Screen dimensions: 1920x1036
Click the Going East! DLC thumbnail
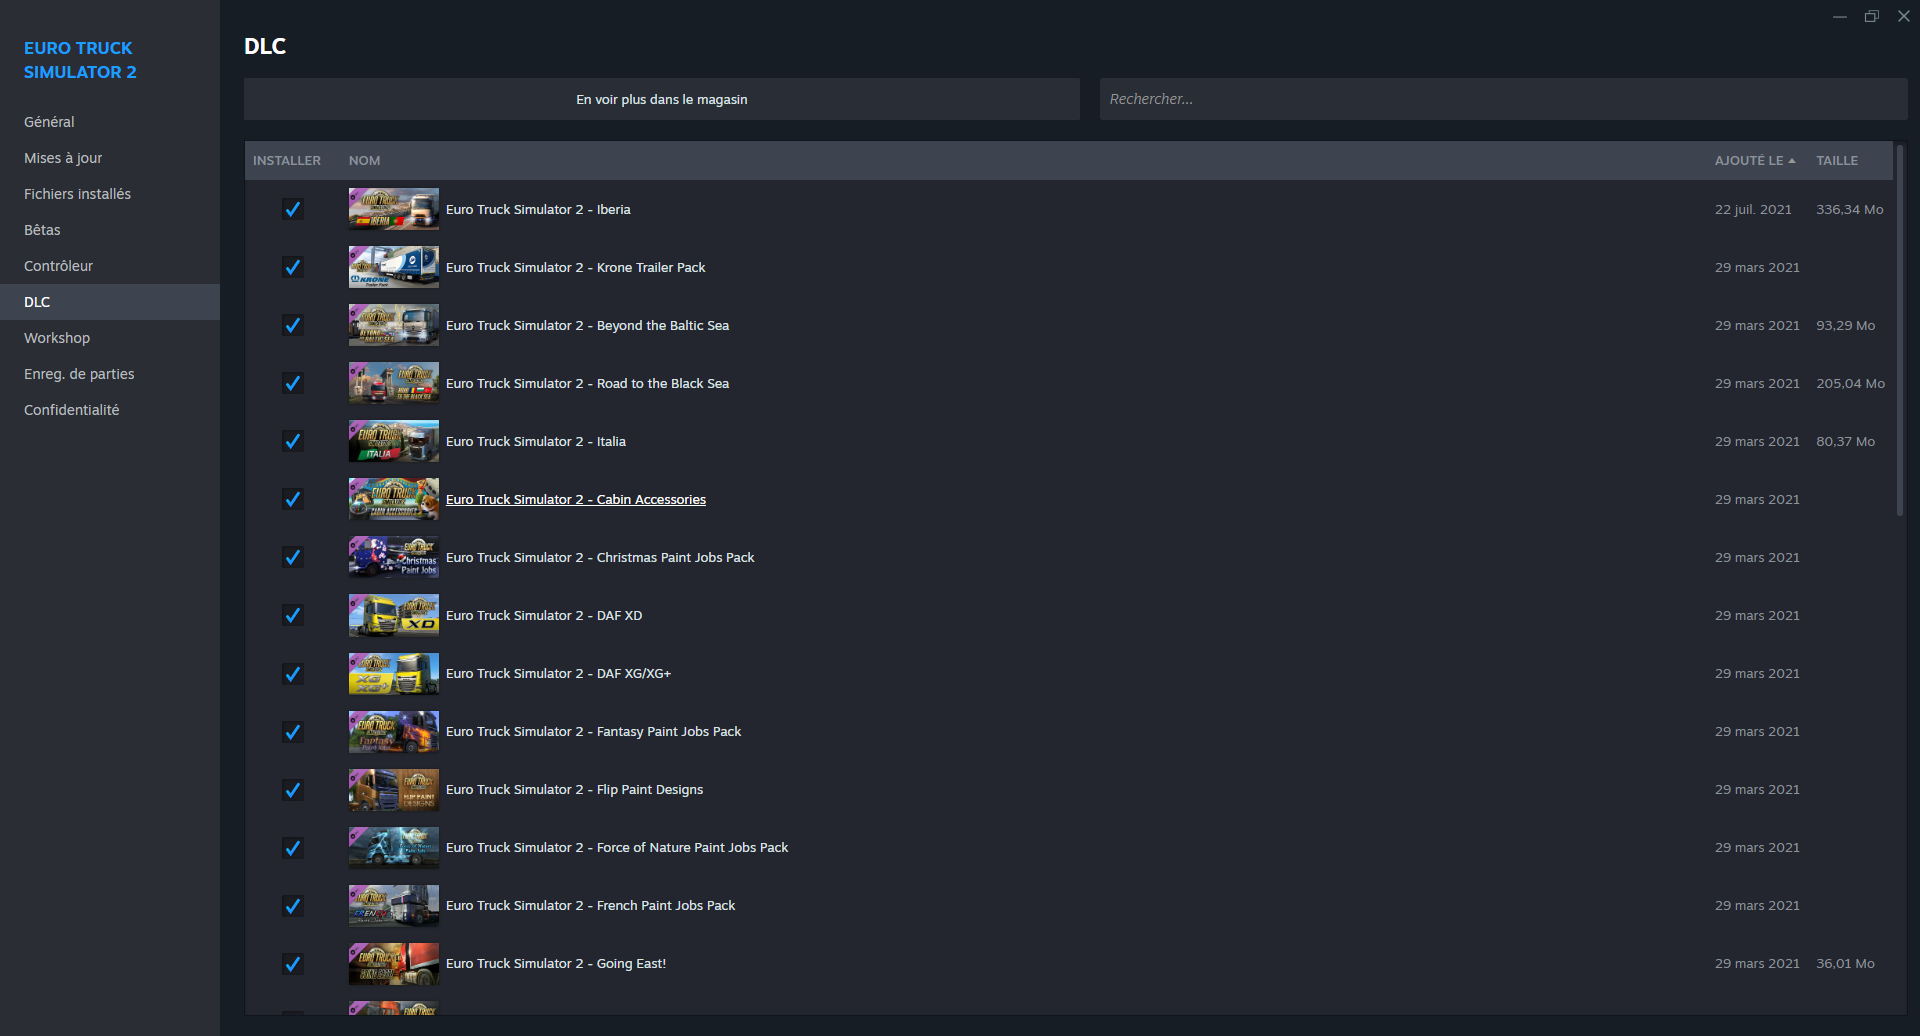393,963
